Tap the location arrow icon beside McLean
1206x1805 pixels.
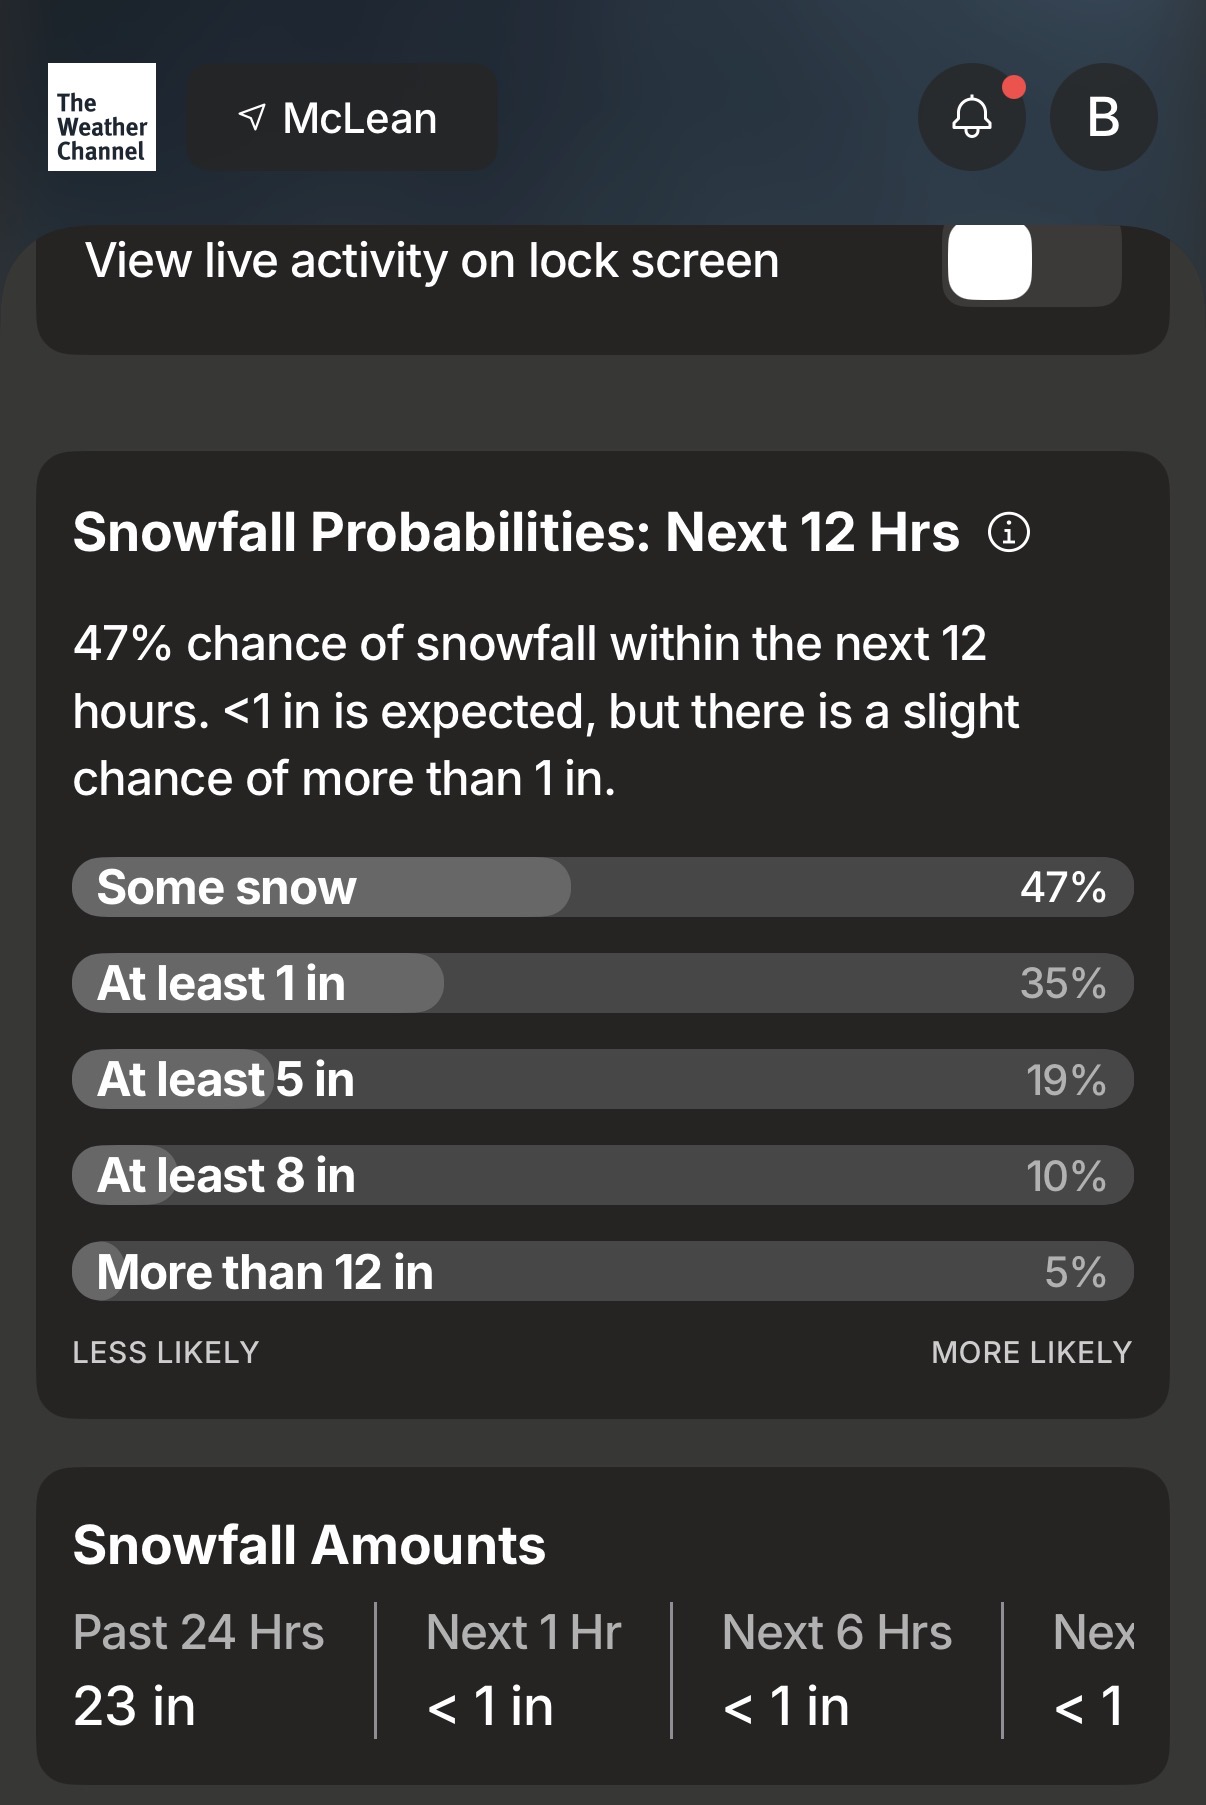(x=253, y=117)
